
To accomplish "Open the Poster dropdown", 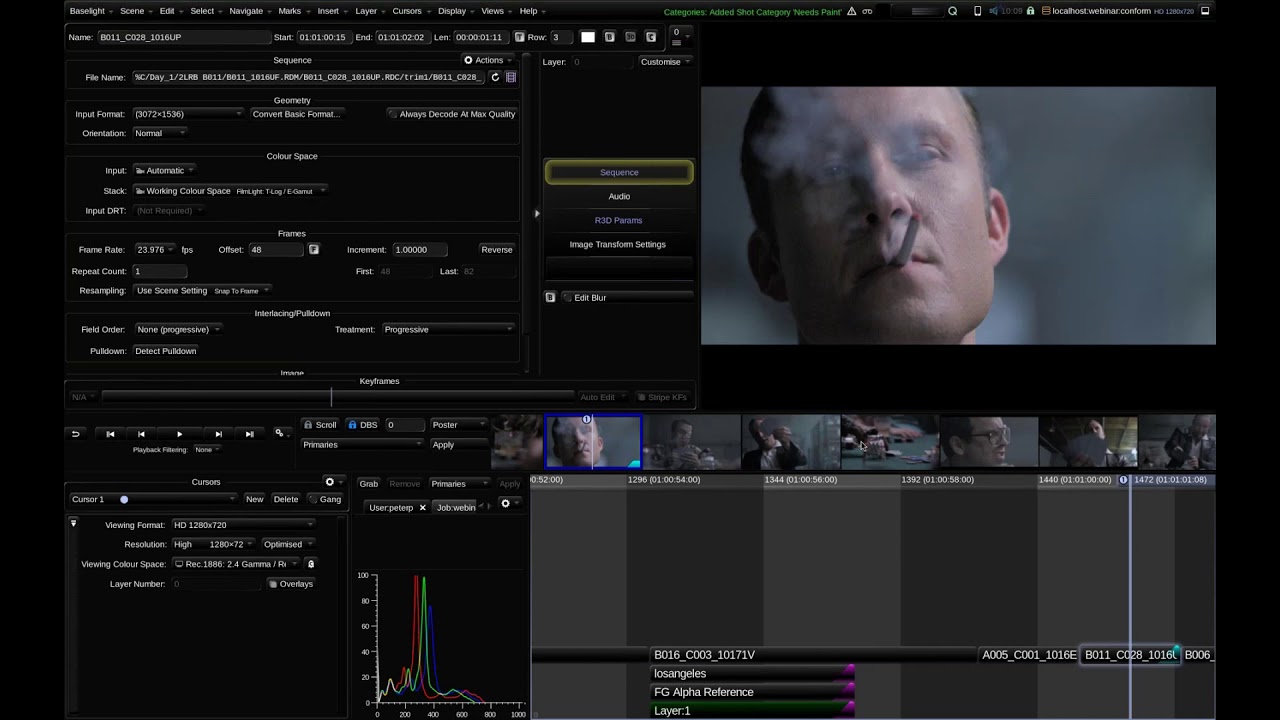I will coord(459,425).
